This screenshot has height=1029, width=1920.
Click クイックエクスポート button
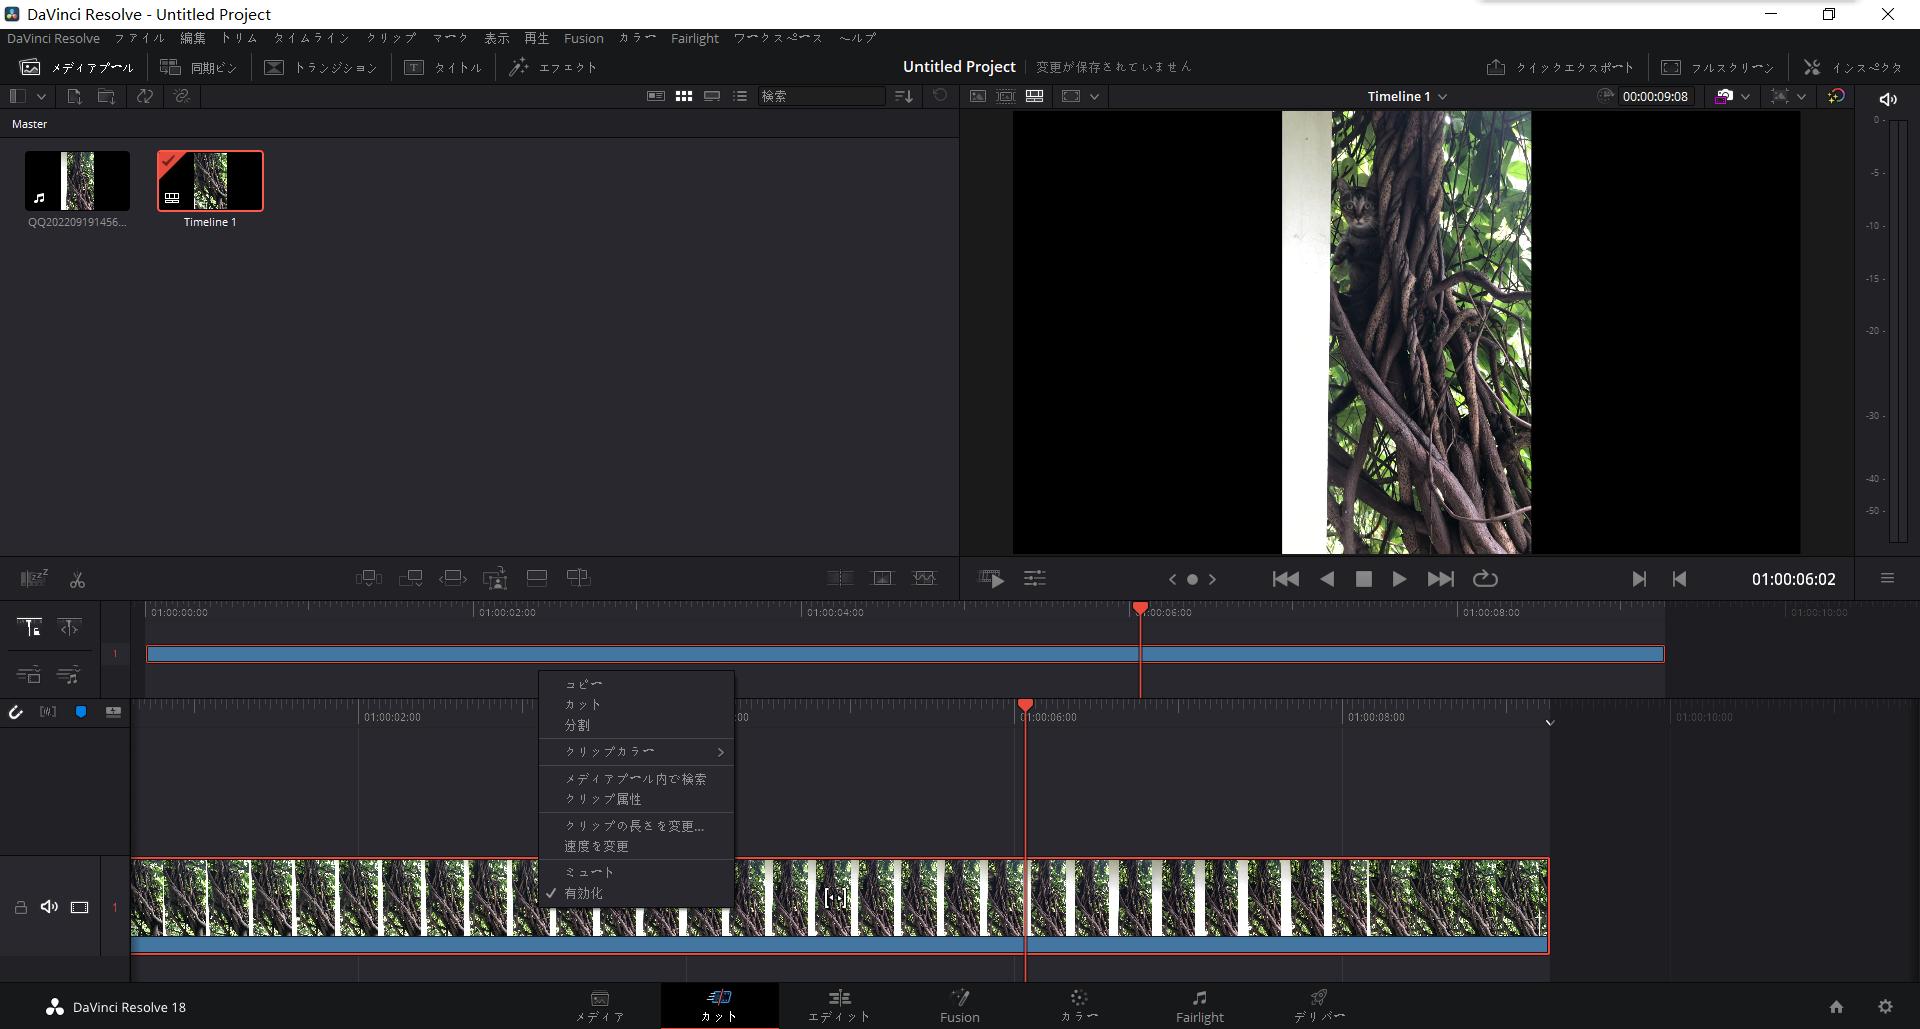1559,67
